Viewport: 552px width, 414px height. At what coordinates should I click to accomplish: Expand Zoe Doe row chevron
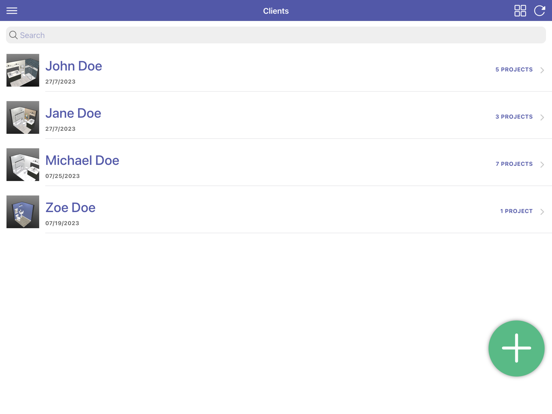[x=542, y=212]
